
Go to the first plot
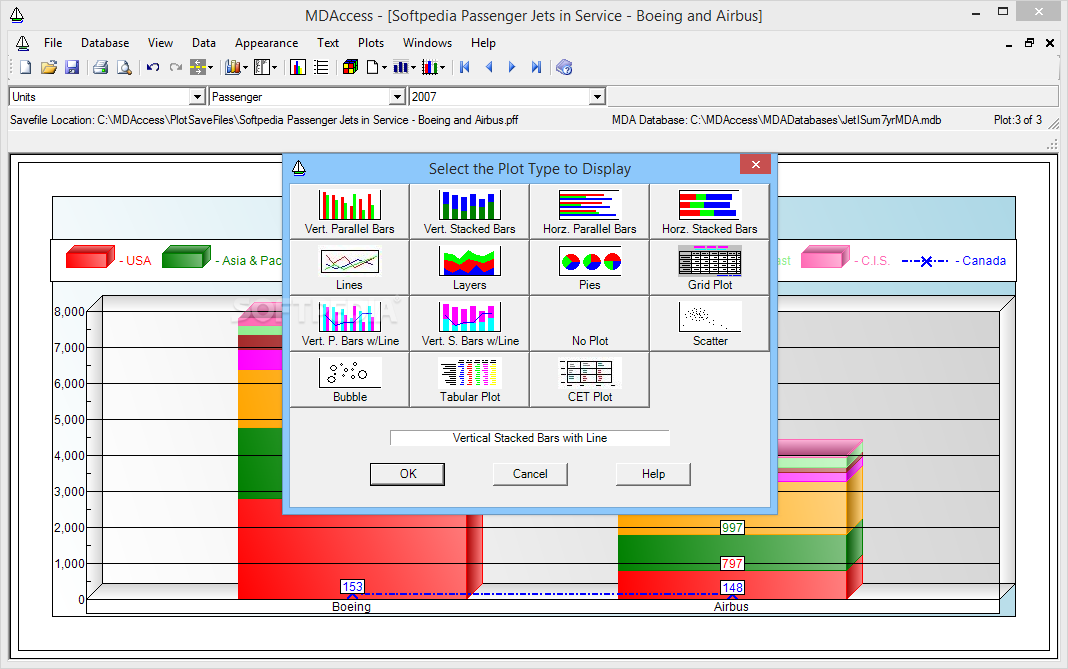pos(465,67)
